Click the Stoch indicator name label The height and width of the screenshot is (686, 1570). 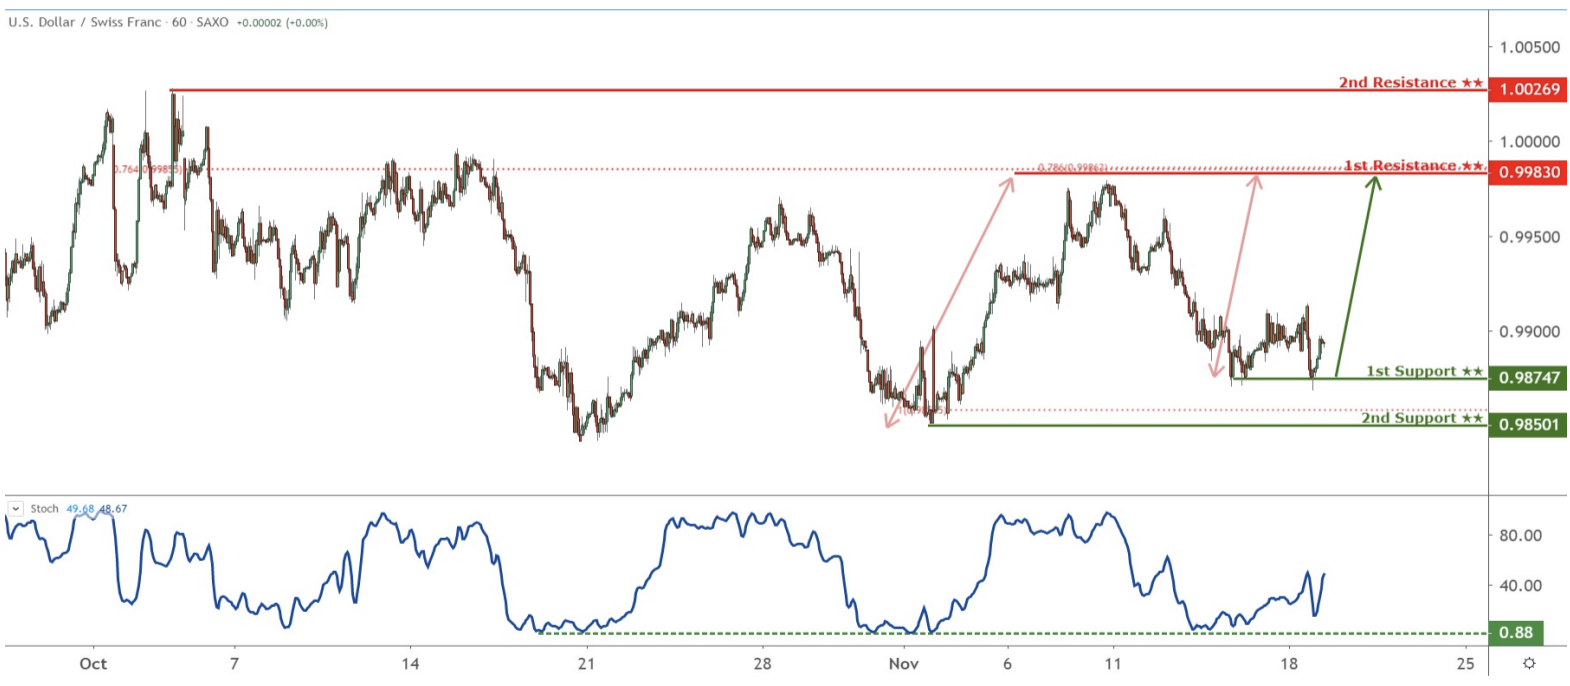pyautogui.click(x=44, y=509)
